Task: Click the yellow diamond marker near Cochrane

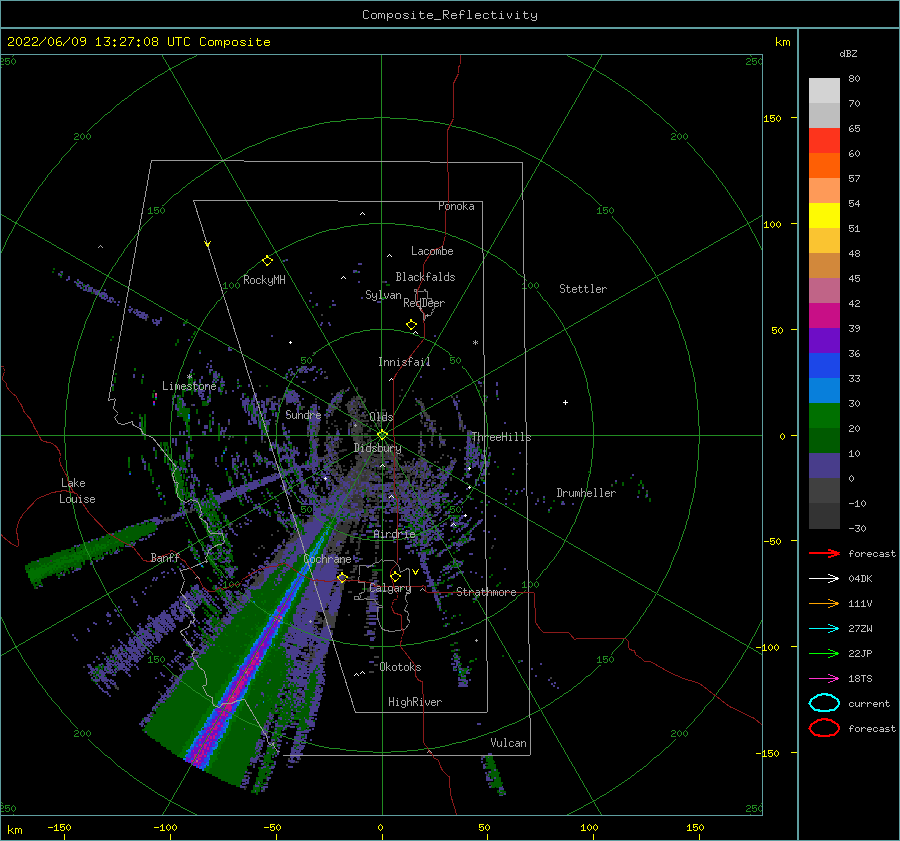Action: [342, 577]
